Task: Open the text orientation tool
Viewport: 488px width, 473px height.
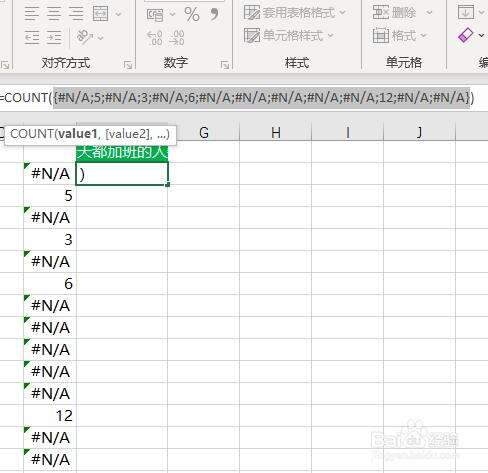Action: (x=85, y=36)
